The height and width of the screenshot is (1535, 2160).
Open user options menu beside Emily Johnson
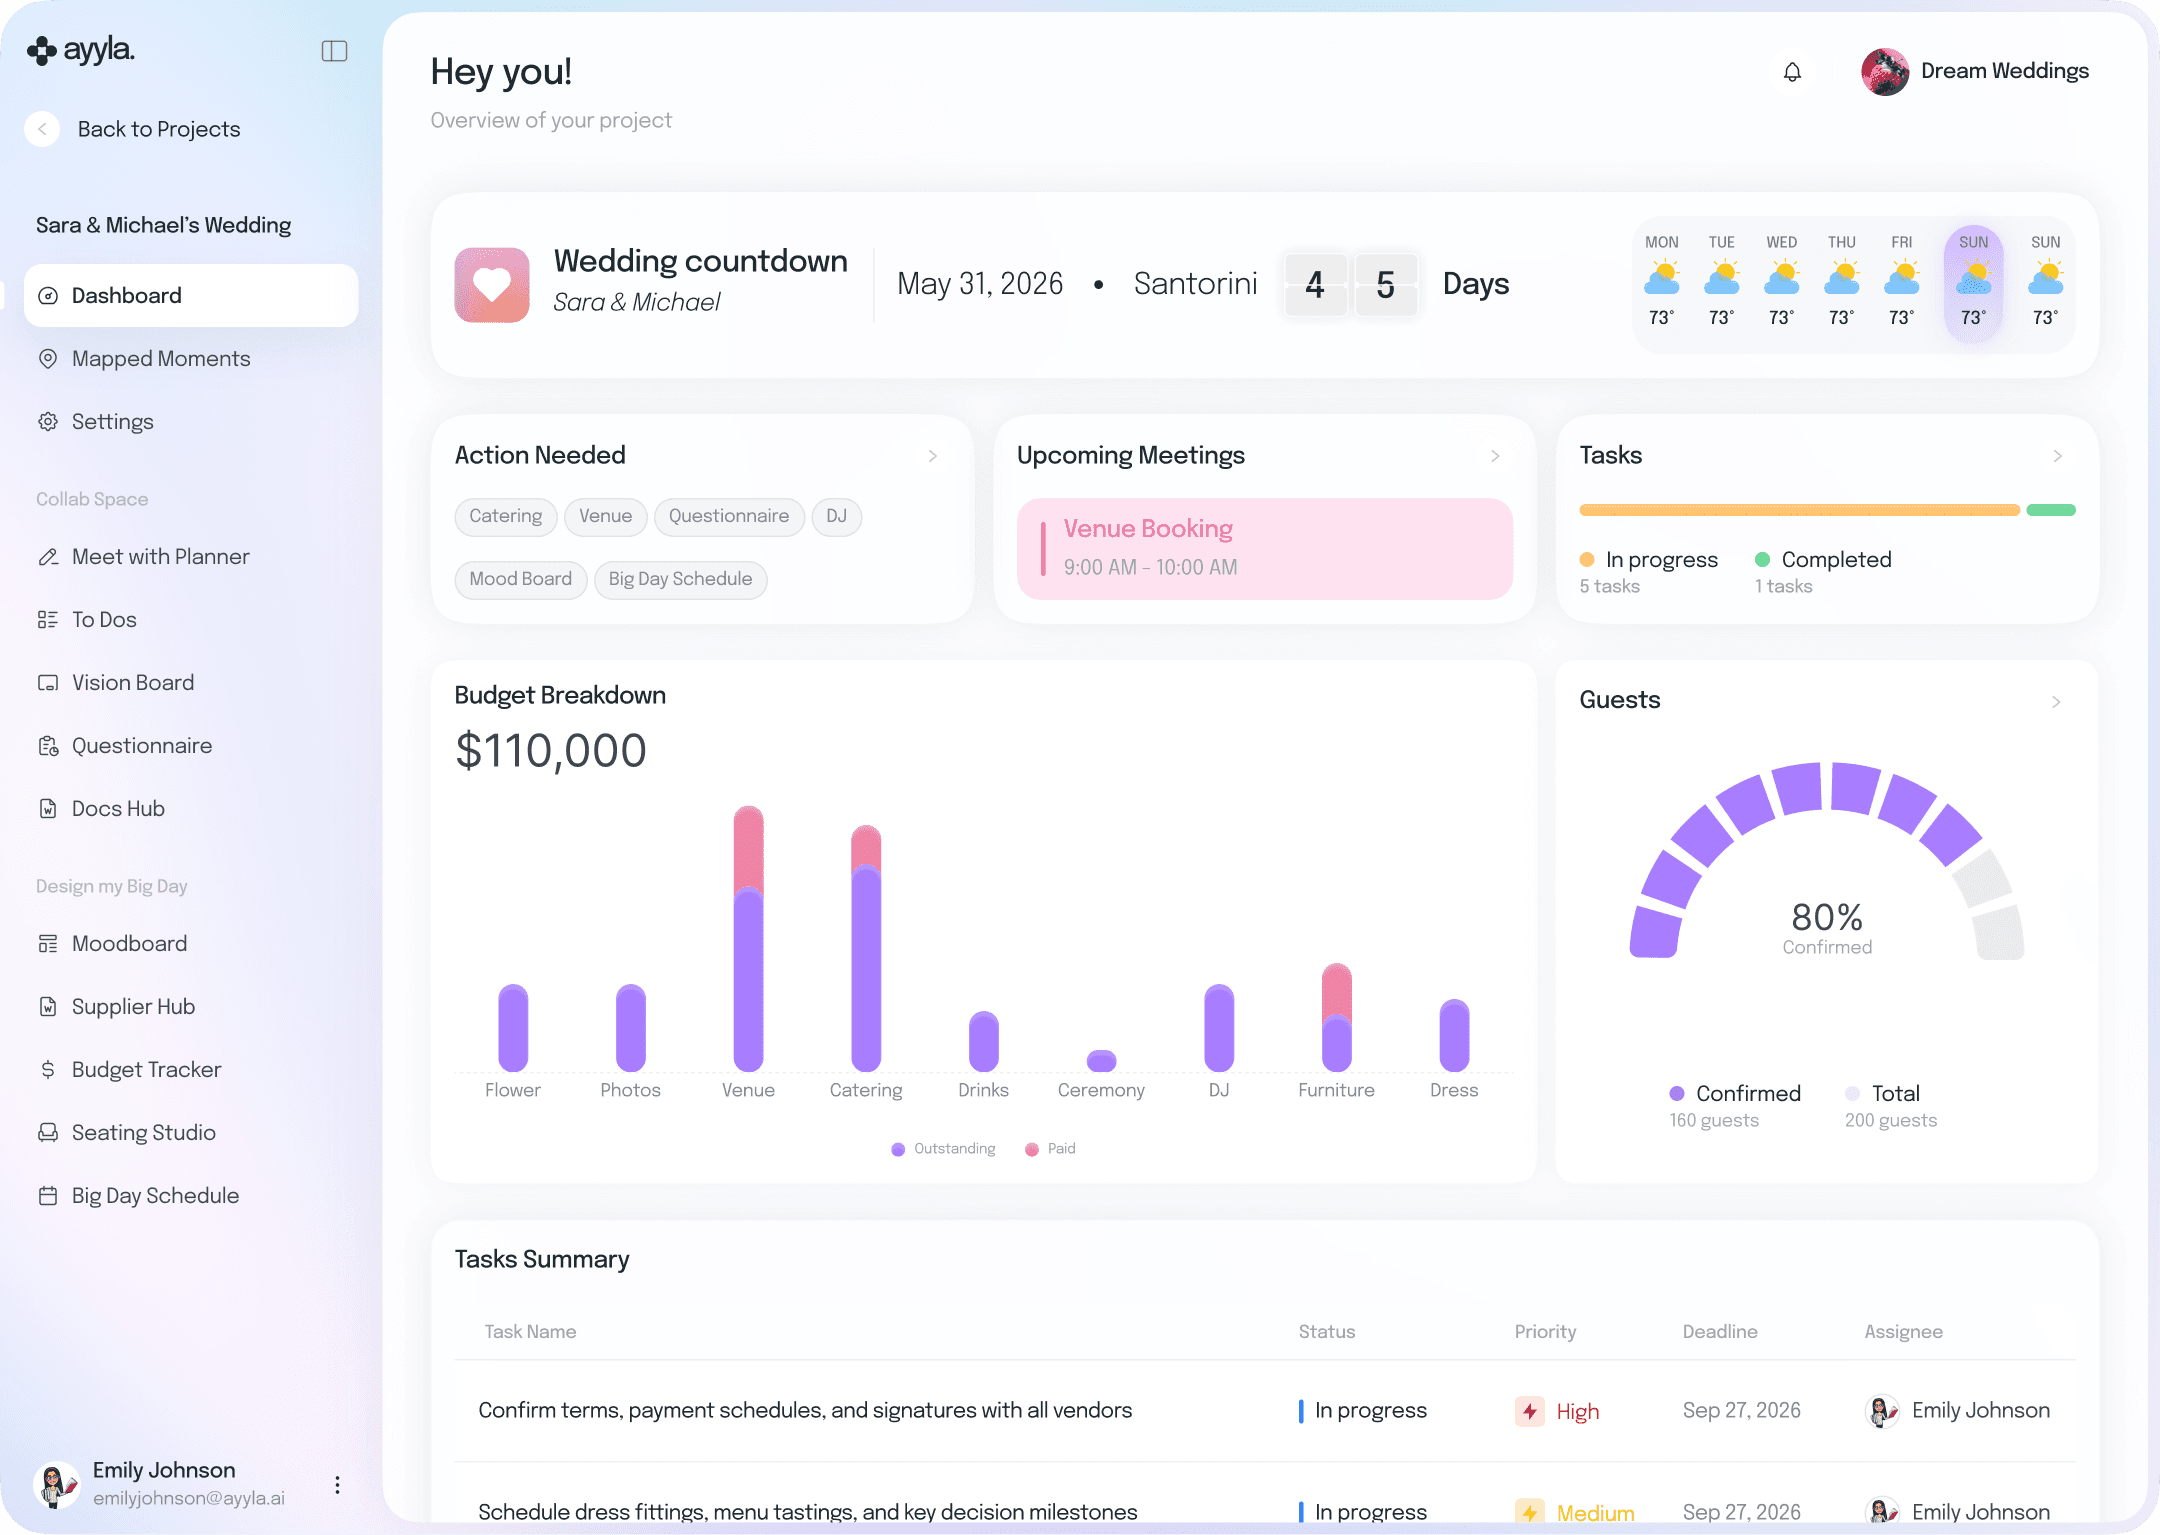337,1484
